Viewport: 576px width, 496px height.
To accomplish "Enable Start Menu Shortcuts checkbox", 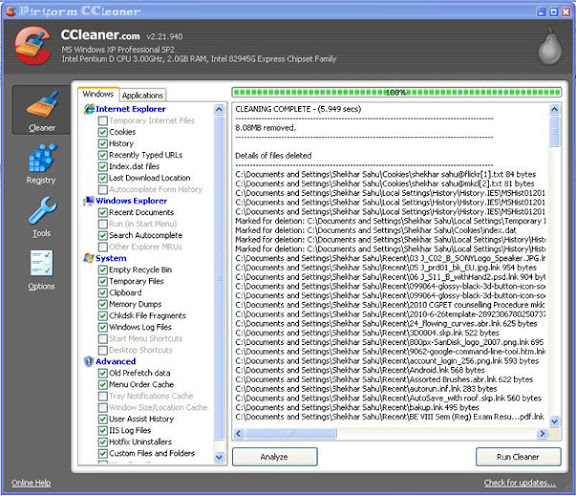I will tap(103, 338).
